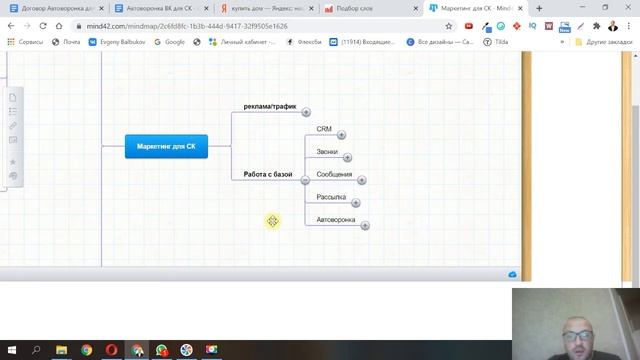The image size is (640, 360).
Task: Open a new browser tab
Action: click(x=539, y=8)
